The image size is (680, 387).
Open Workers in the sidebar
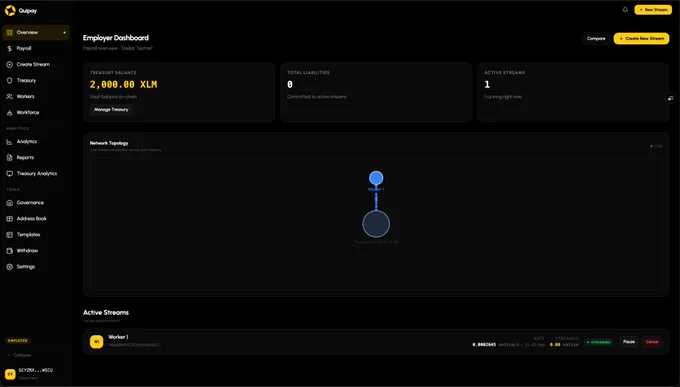36,97
